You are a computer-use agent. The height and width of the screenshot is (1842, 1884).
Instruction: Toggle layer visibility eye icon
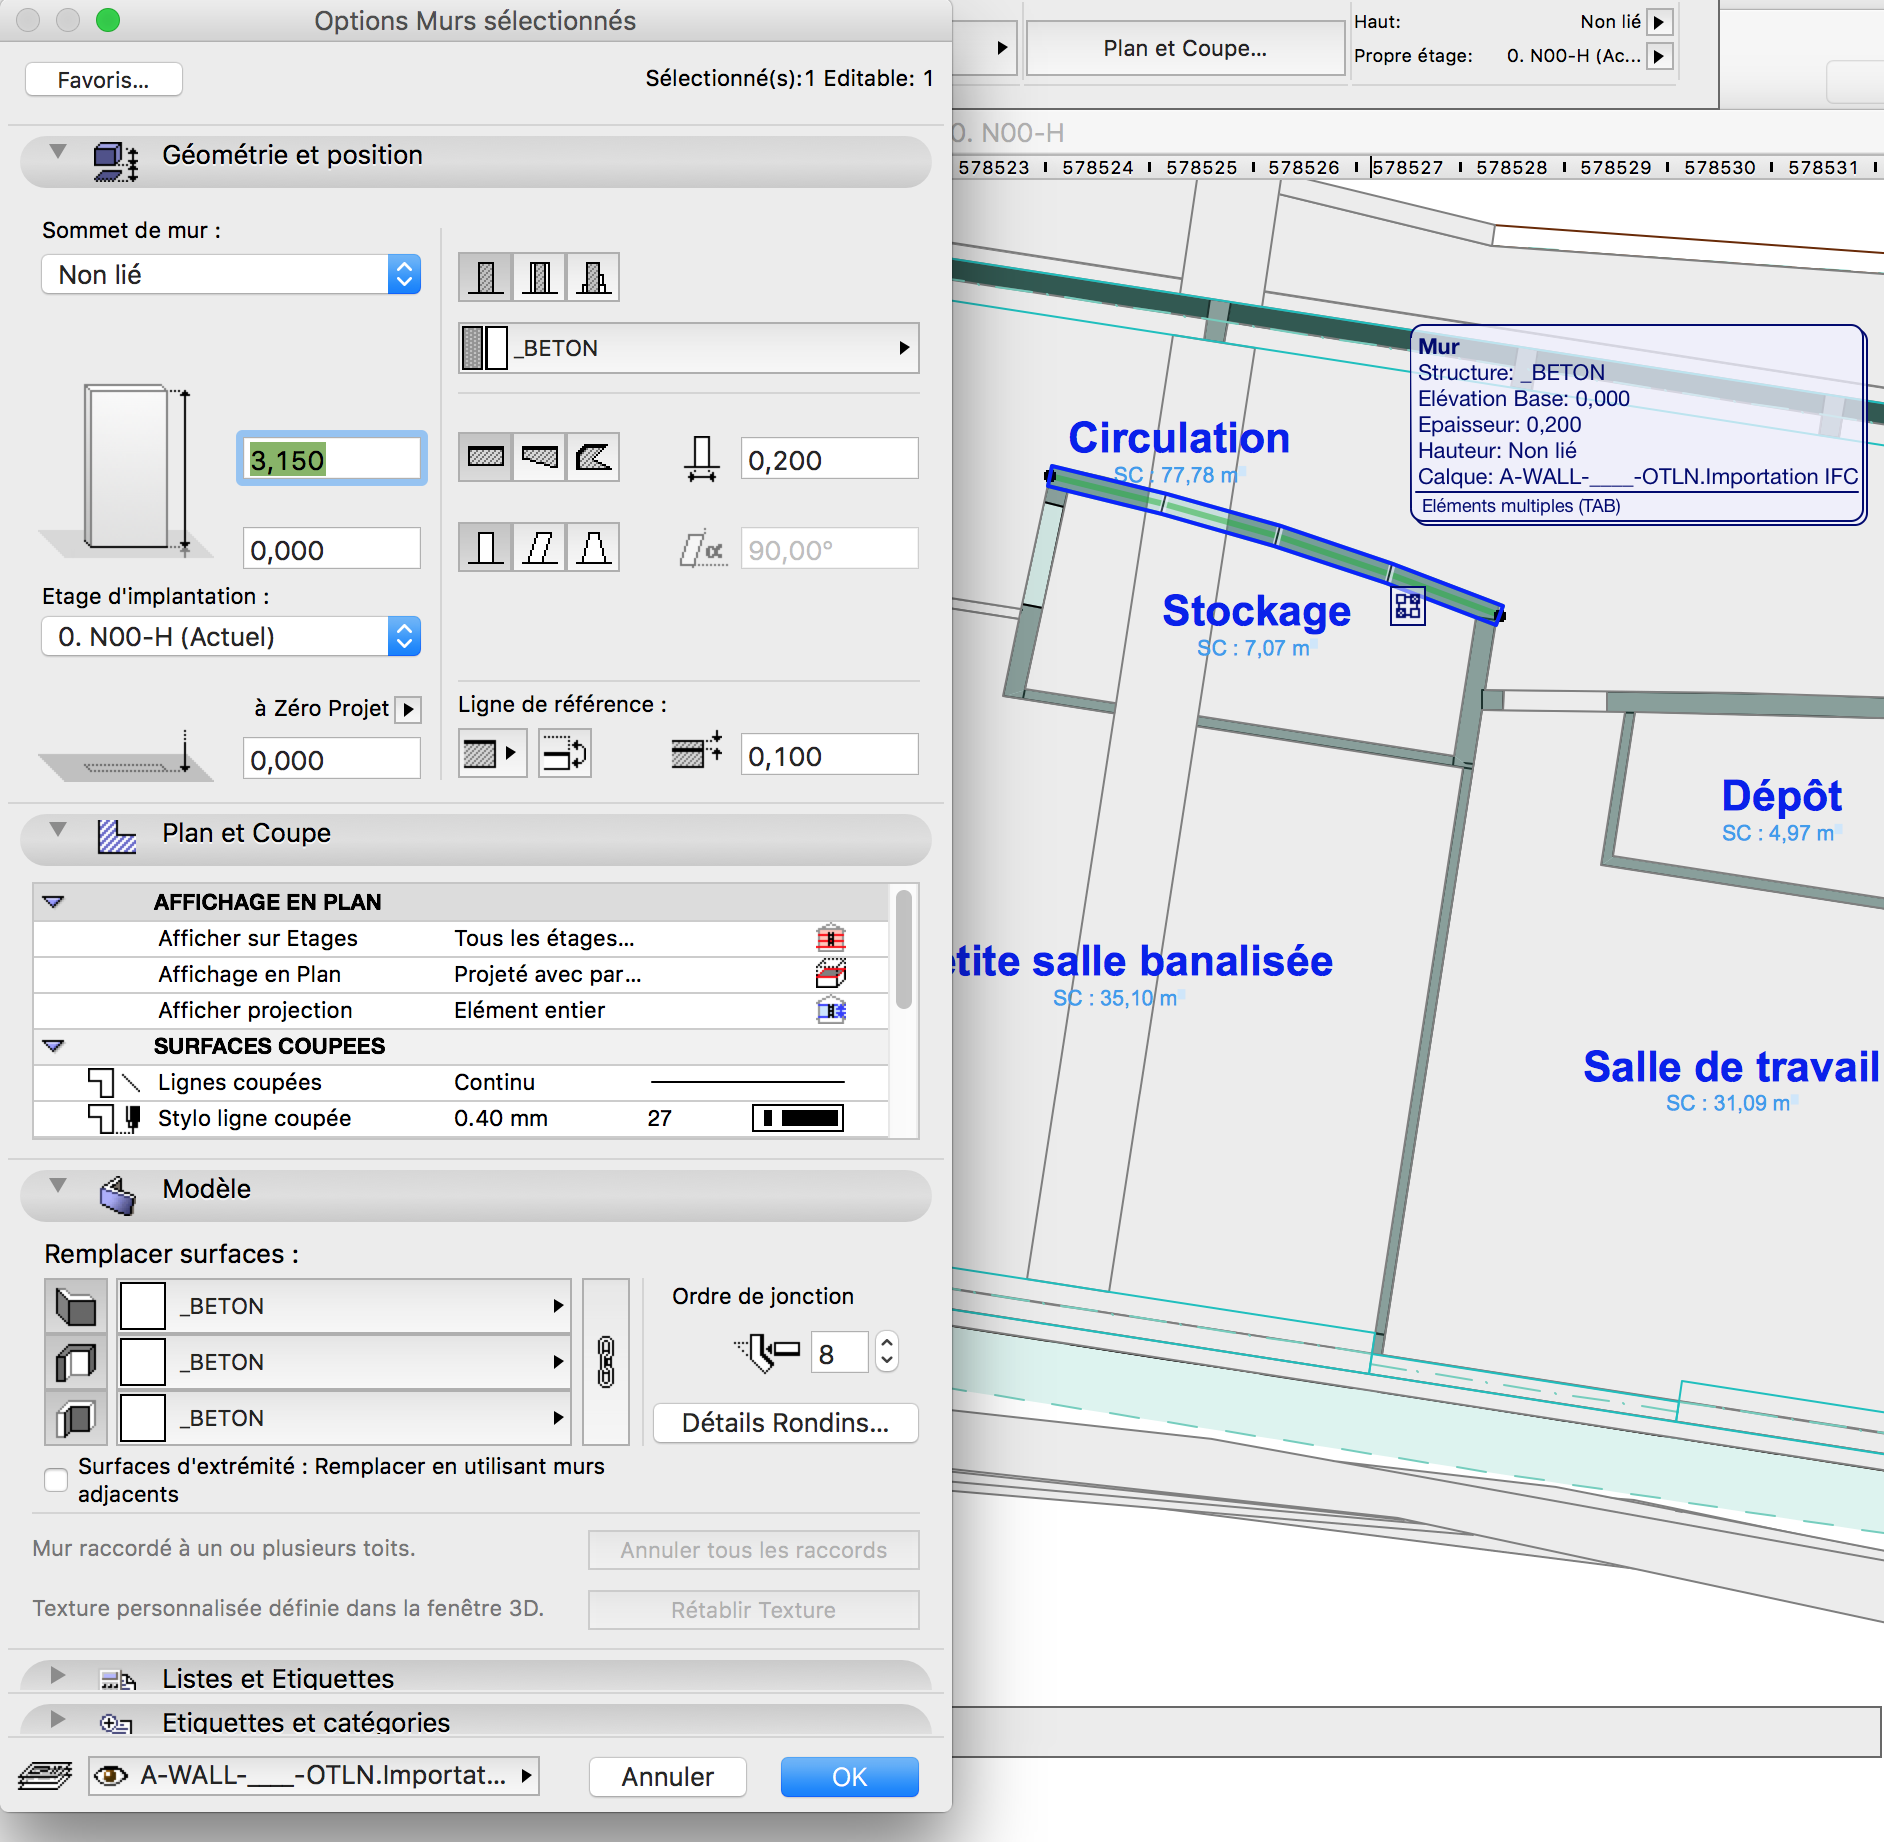point(111,1775)
